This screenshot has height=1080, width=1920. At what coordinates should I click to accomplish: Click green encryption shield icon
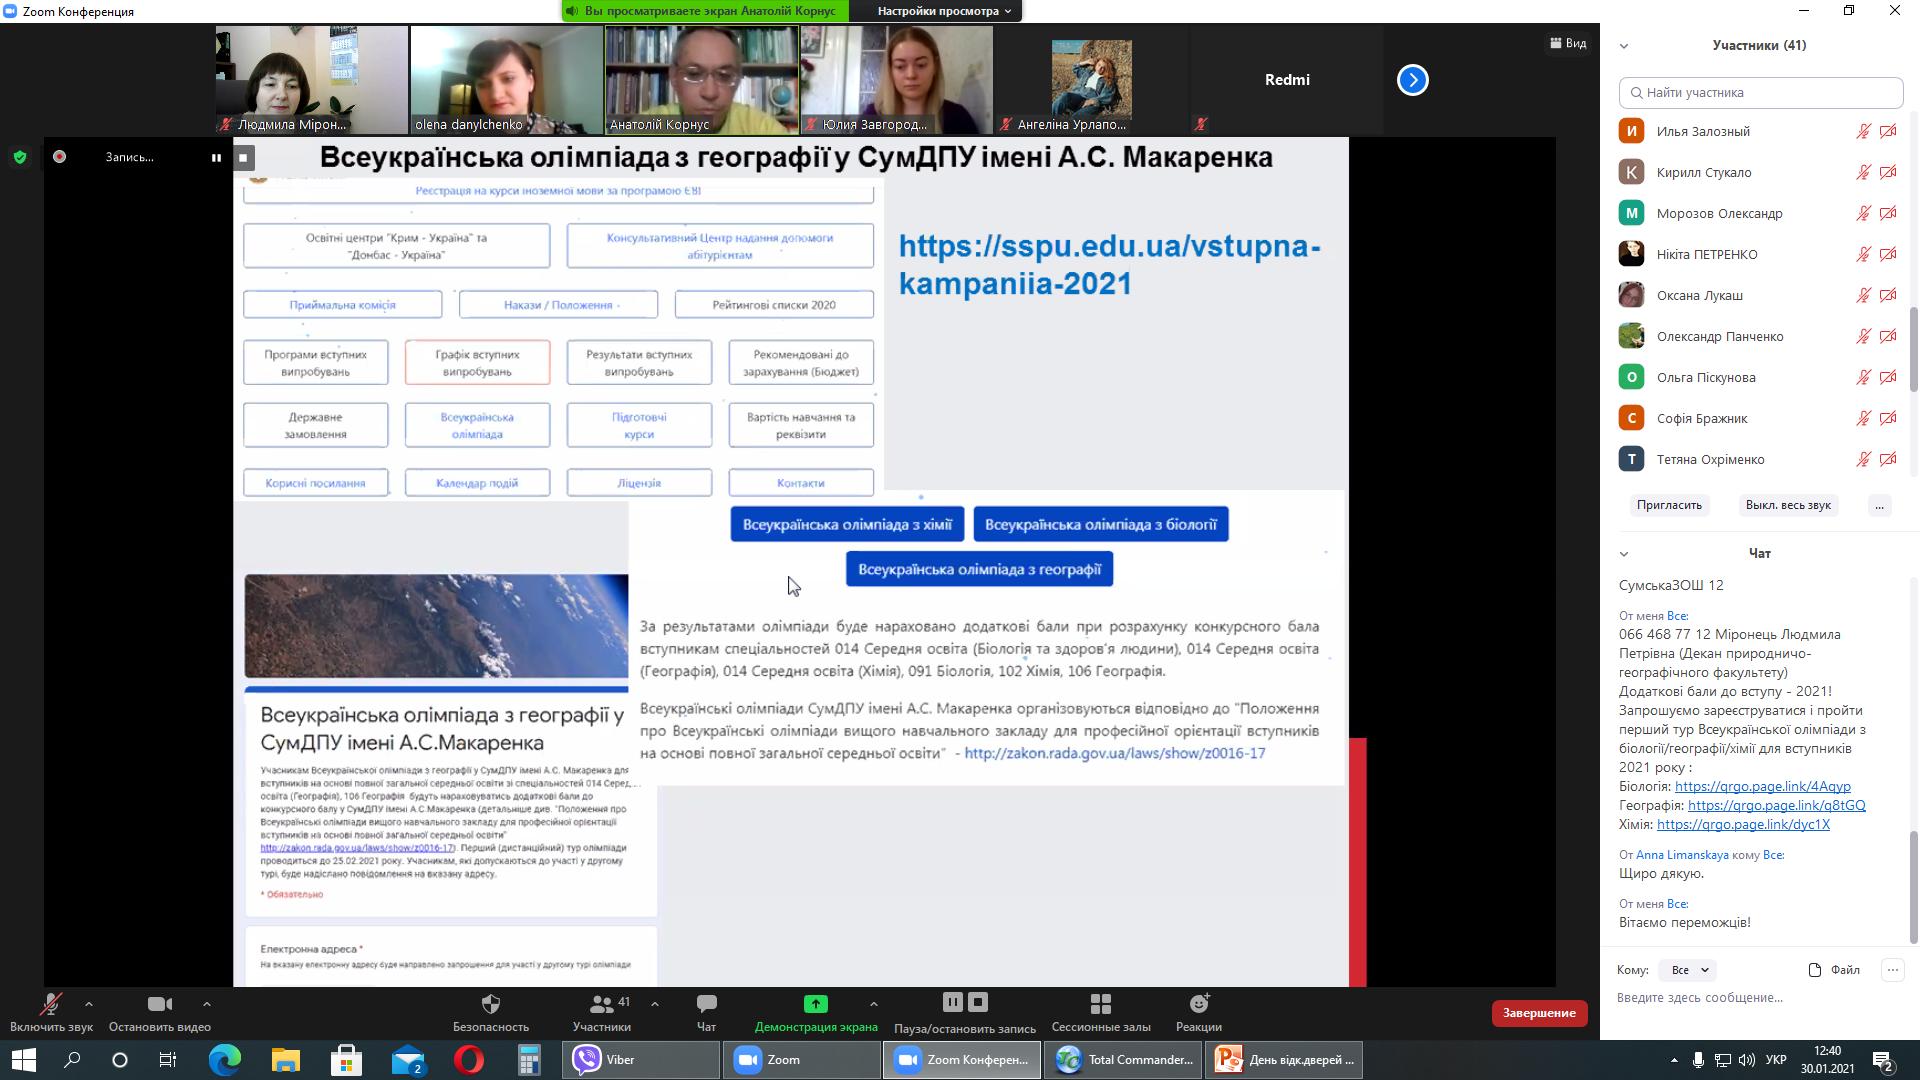click(x=20, y=157)
